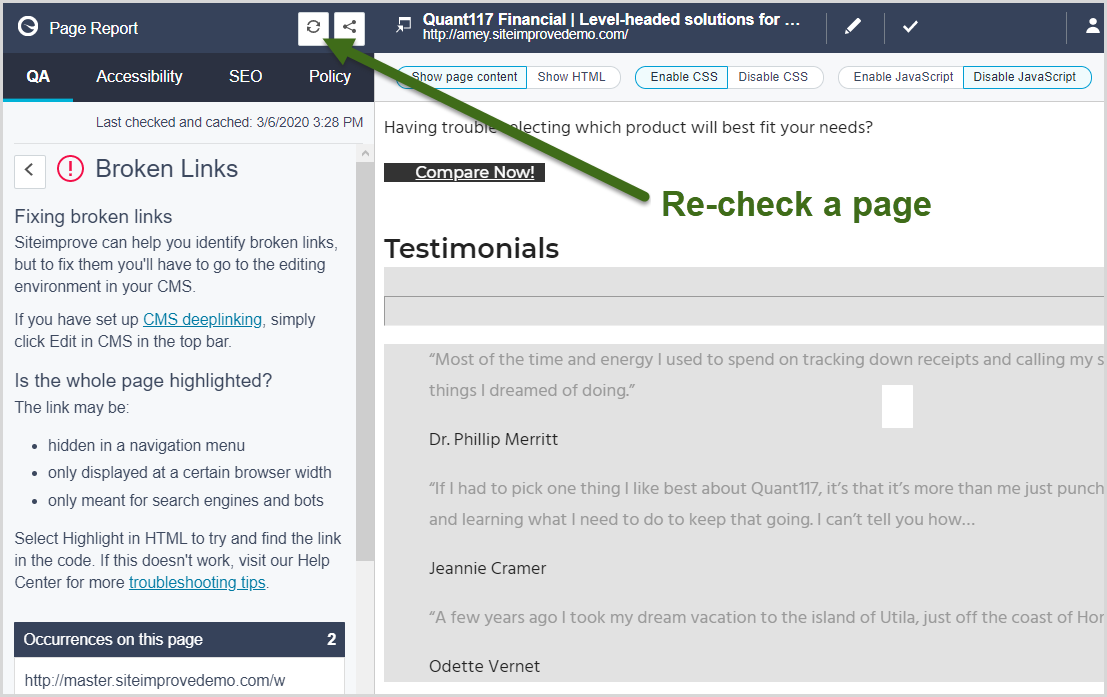This screenshot has width=1107, height=697.
Task: Select the Disable CSS option
Action: [x=773, y=77]
